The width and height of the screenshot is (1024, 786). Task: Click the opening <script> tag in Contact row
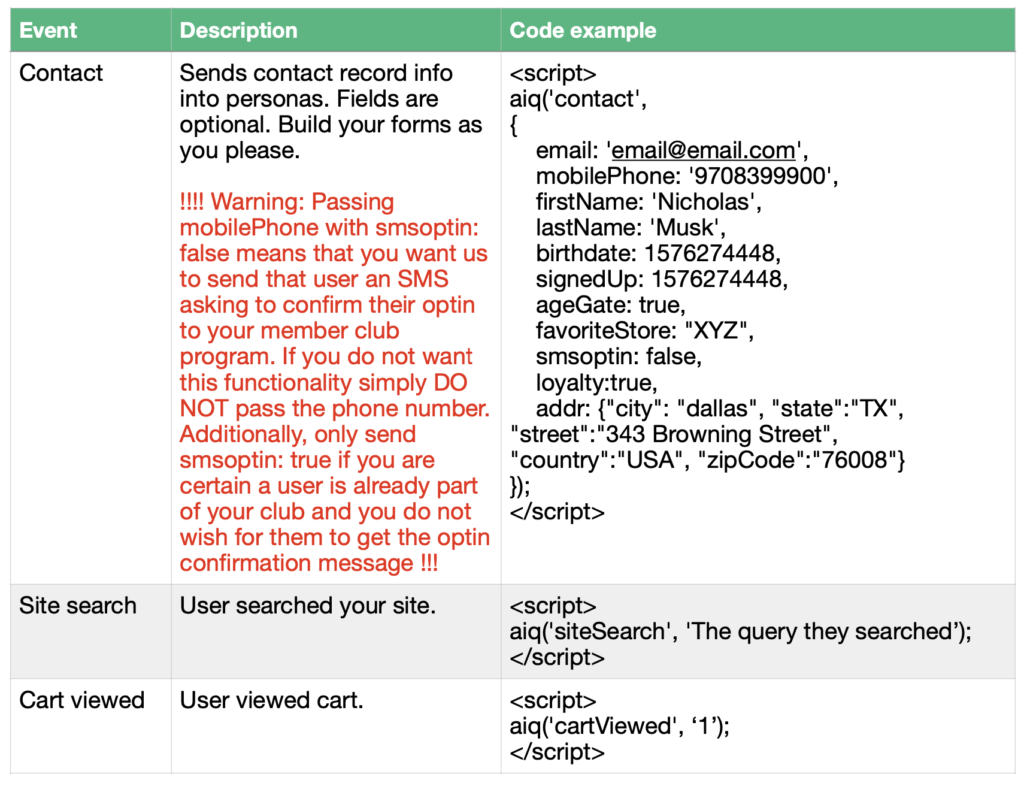(x=552, y=73)
